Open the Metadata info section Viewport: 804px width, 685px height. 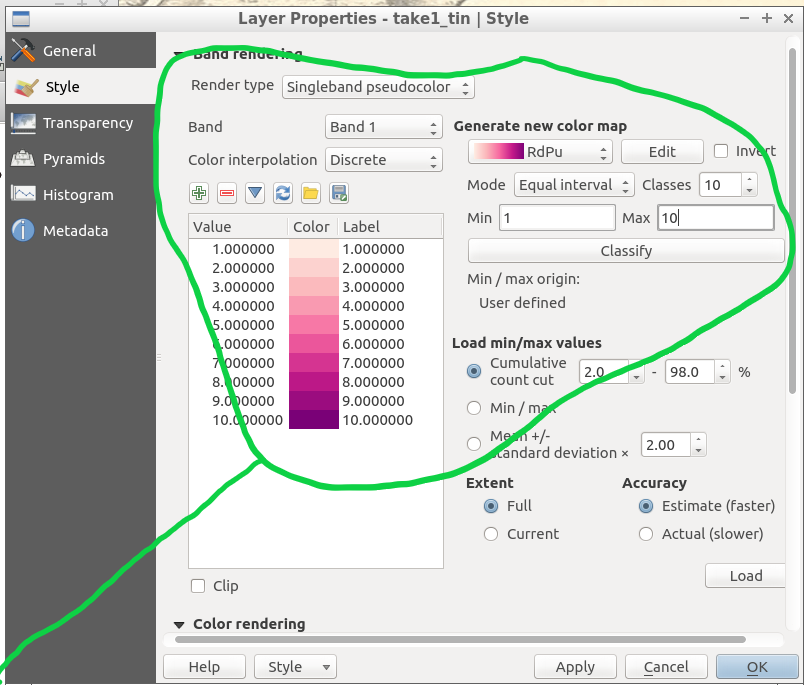point(75,231)
